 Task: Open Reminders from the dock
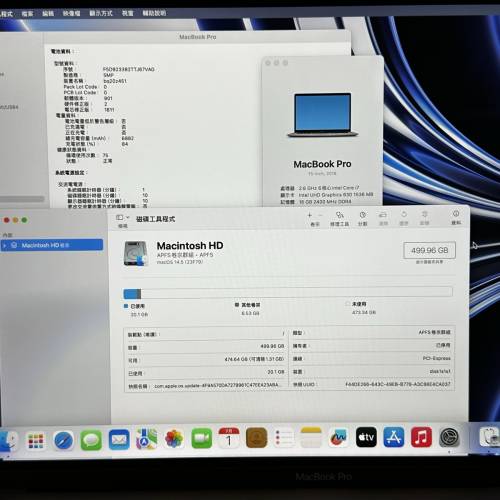coord(284,437)
